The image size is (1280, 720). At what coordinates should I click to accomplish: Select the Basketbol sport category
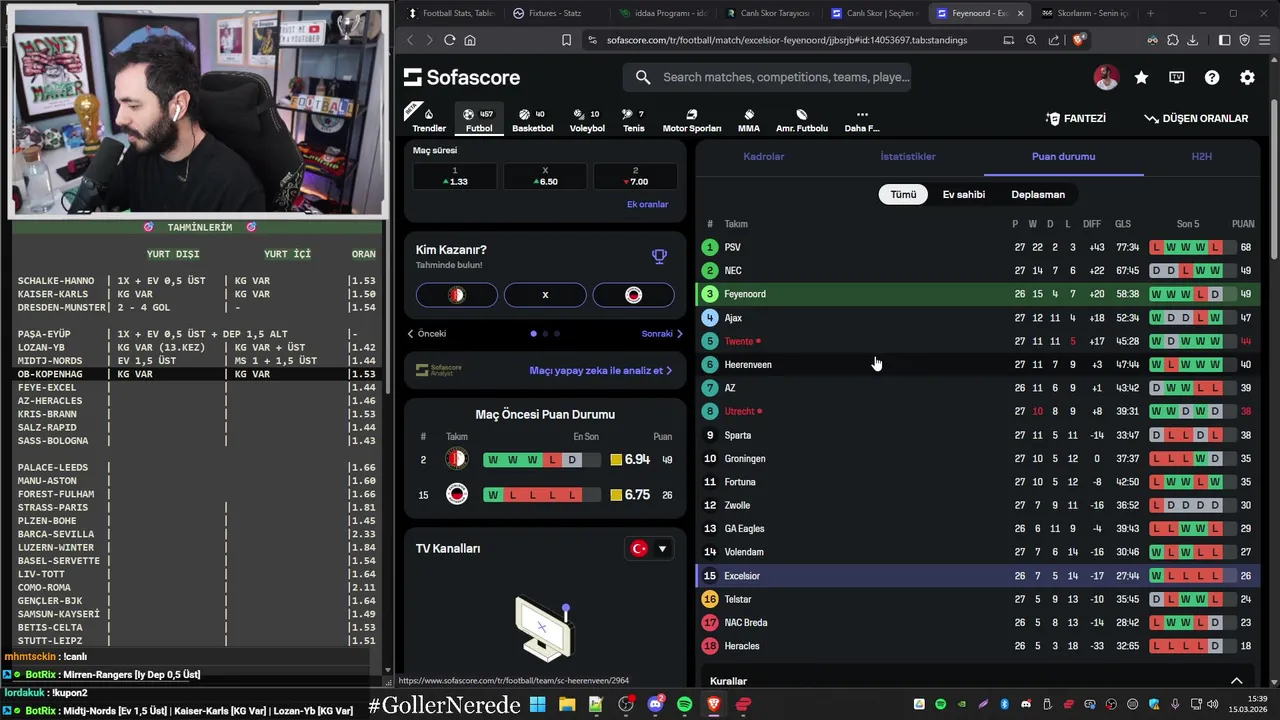(532, 120)
